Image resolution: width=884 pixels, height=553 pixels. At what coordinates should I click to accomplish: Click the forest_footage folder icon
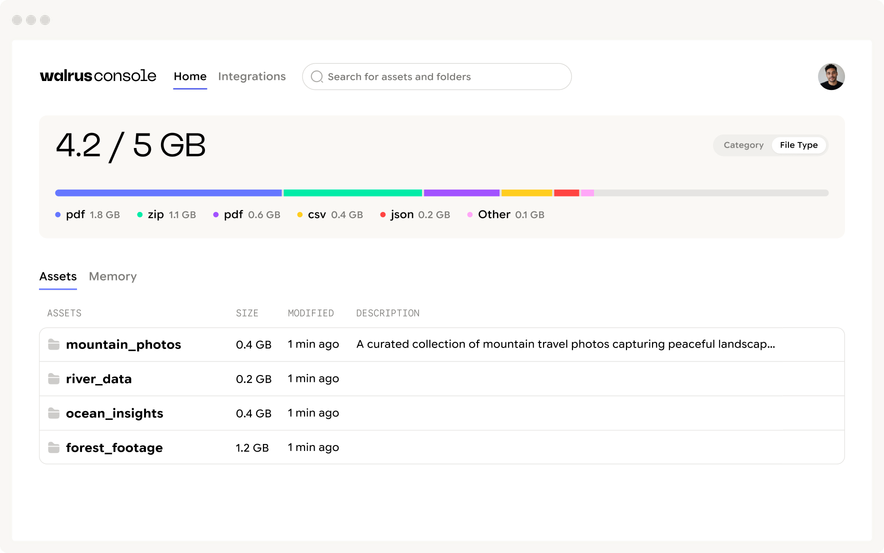(x=54, y=448)
